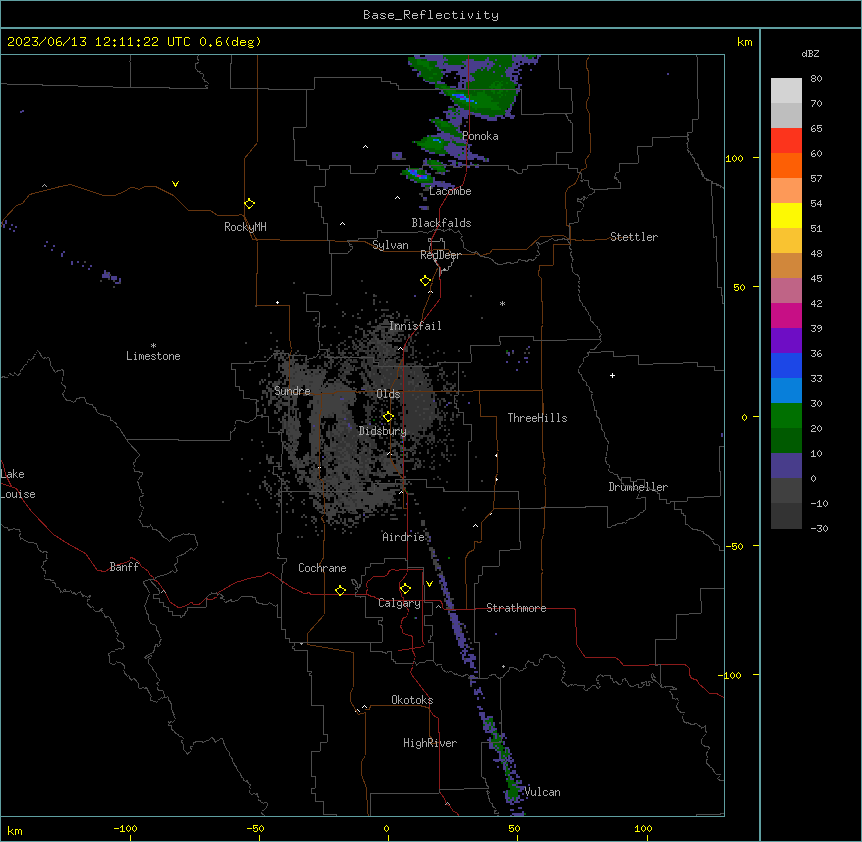Click the Base_Reflectivity title
Image resolution: width=862 pixels, height=842 pixels.
point(431,15)
